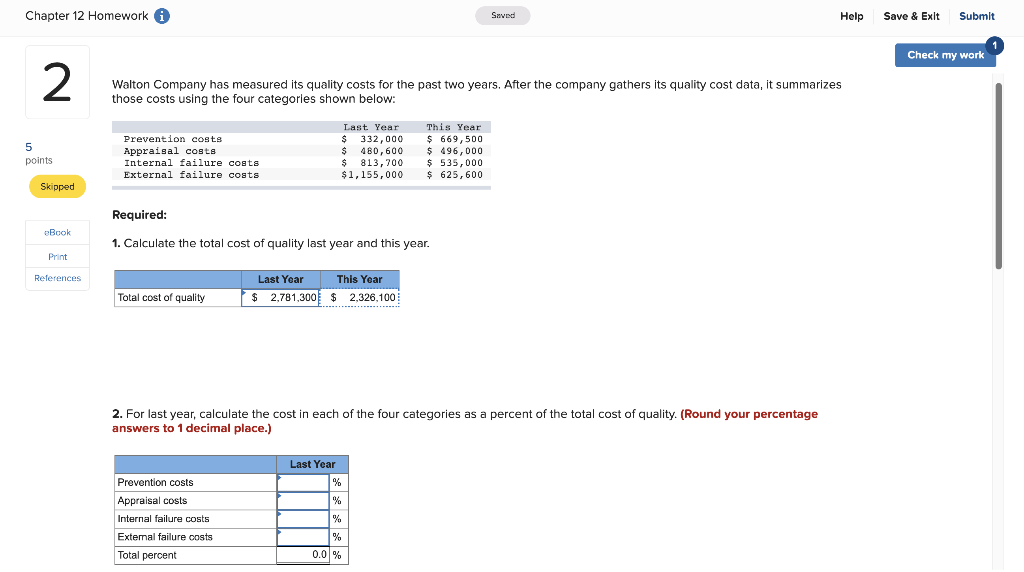This screenshot has height=572, width=1024.
Task: Select the This Year total cost field
Action: (360, 298)
